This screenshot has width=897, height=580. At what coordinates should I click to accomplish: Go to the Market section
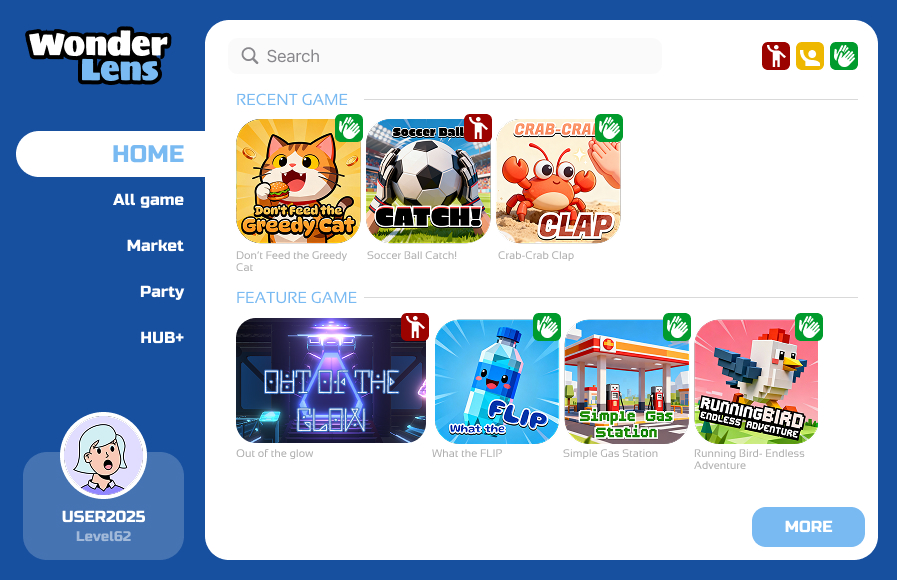(155, 245)
